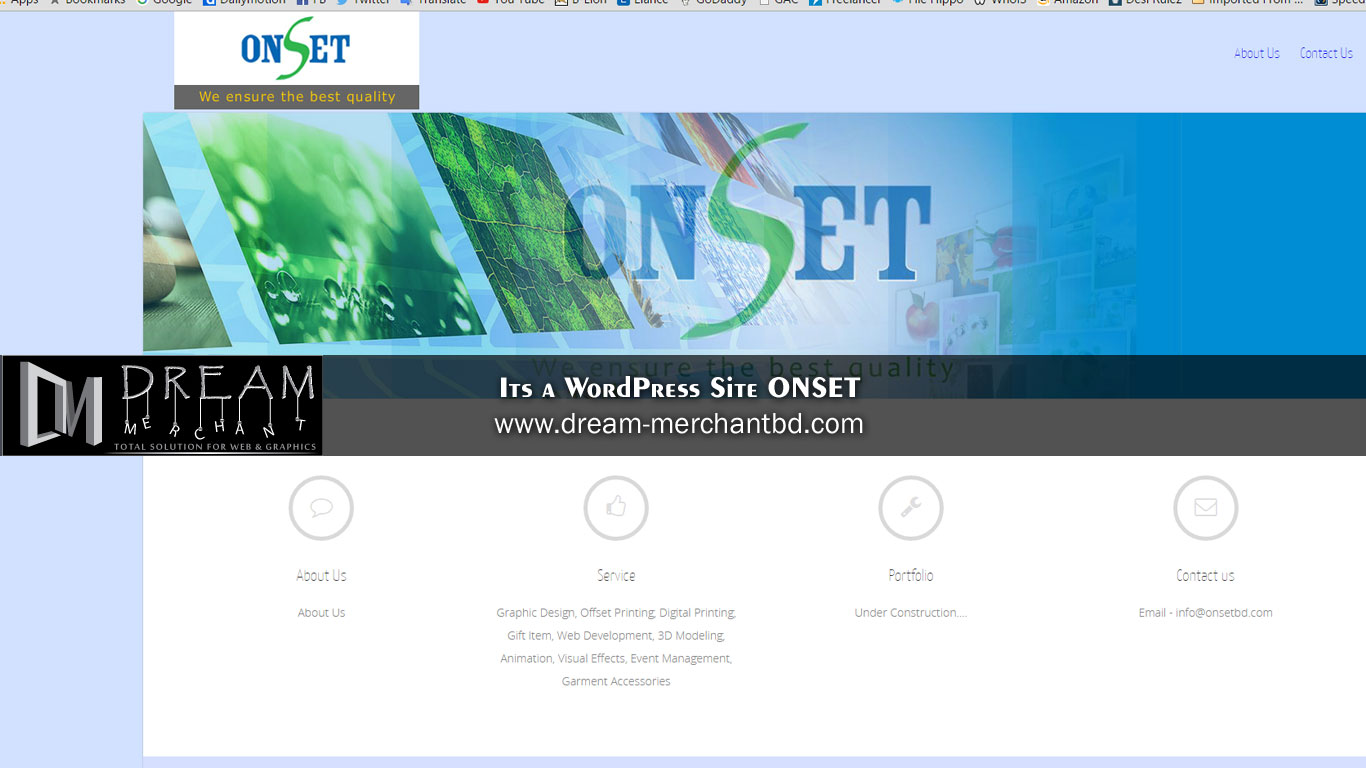Click the Its a WordPress Site ONSET caption
The width and height of the screenshot is (1366, 768).
680,388
